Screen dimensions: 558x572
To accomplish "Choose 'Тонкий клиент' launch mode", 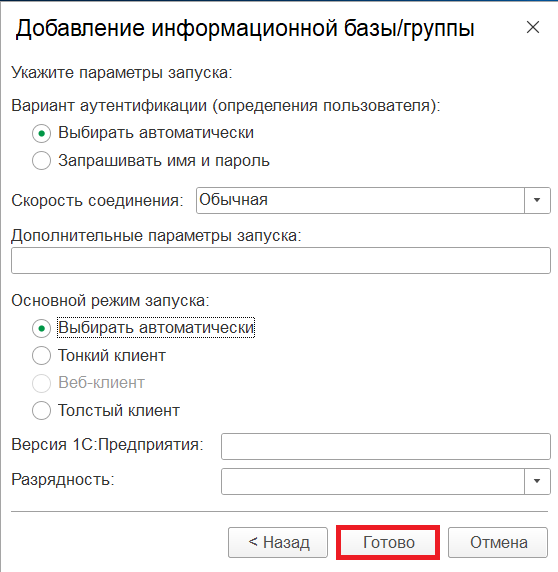I will pos(41,356).
